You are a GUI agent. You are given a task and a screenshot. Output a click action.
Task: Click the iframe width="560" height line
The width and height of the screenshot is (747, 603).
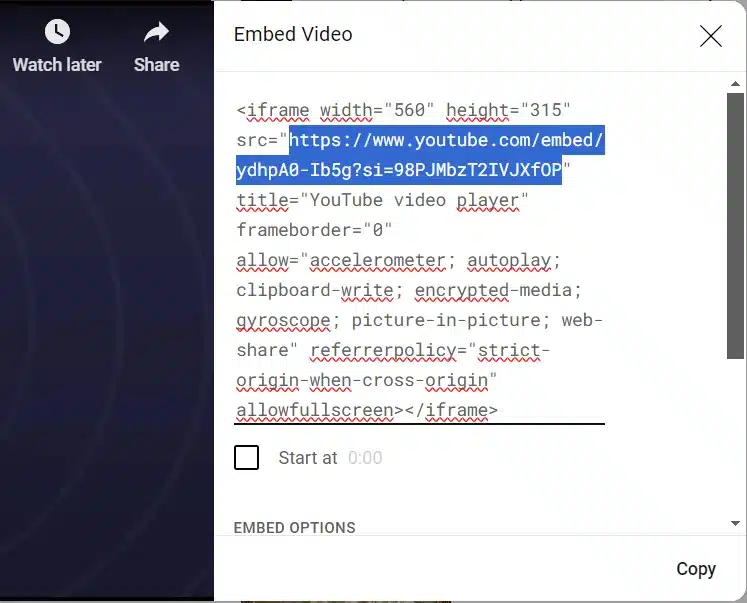click(x=403, y=110)
